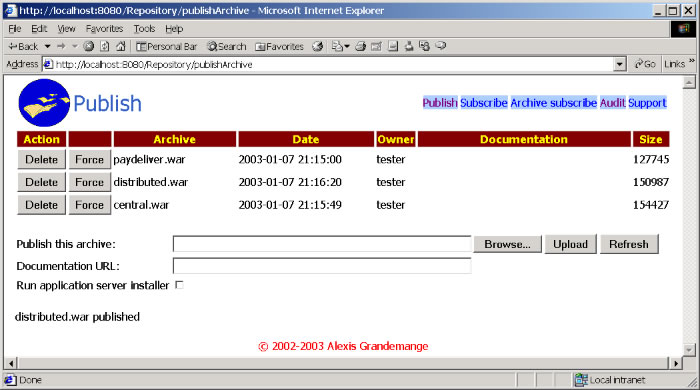Click the toolbar icon before Messenger
This screenshot has width=700, height=390.
[408, 46]
